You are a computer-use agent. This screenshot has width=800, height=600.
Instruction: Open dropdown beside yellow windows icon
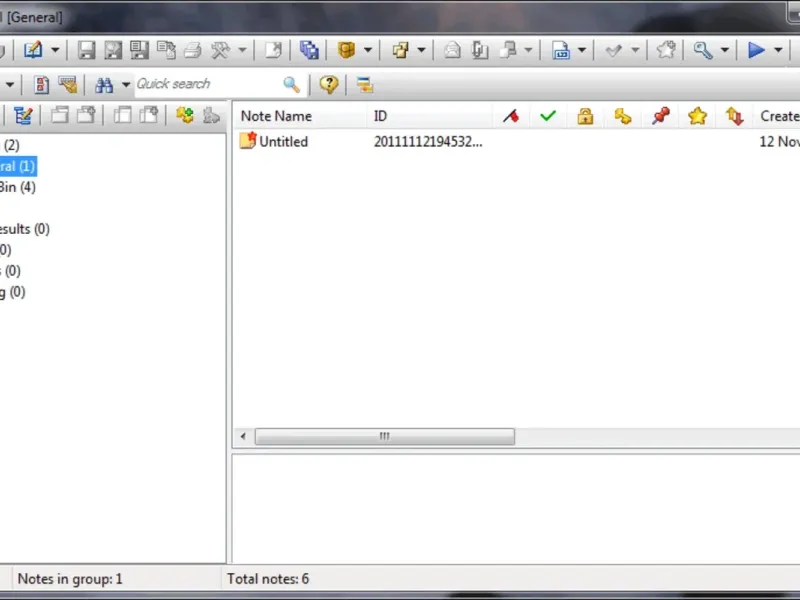coord(421,50)
